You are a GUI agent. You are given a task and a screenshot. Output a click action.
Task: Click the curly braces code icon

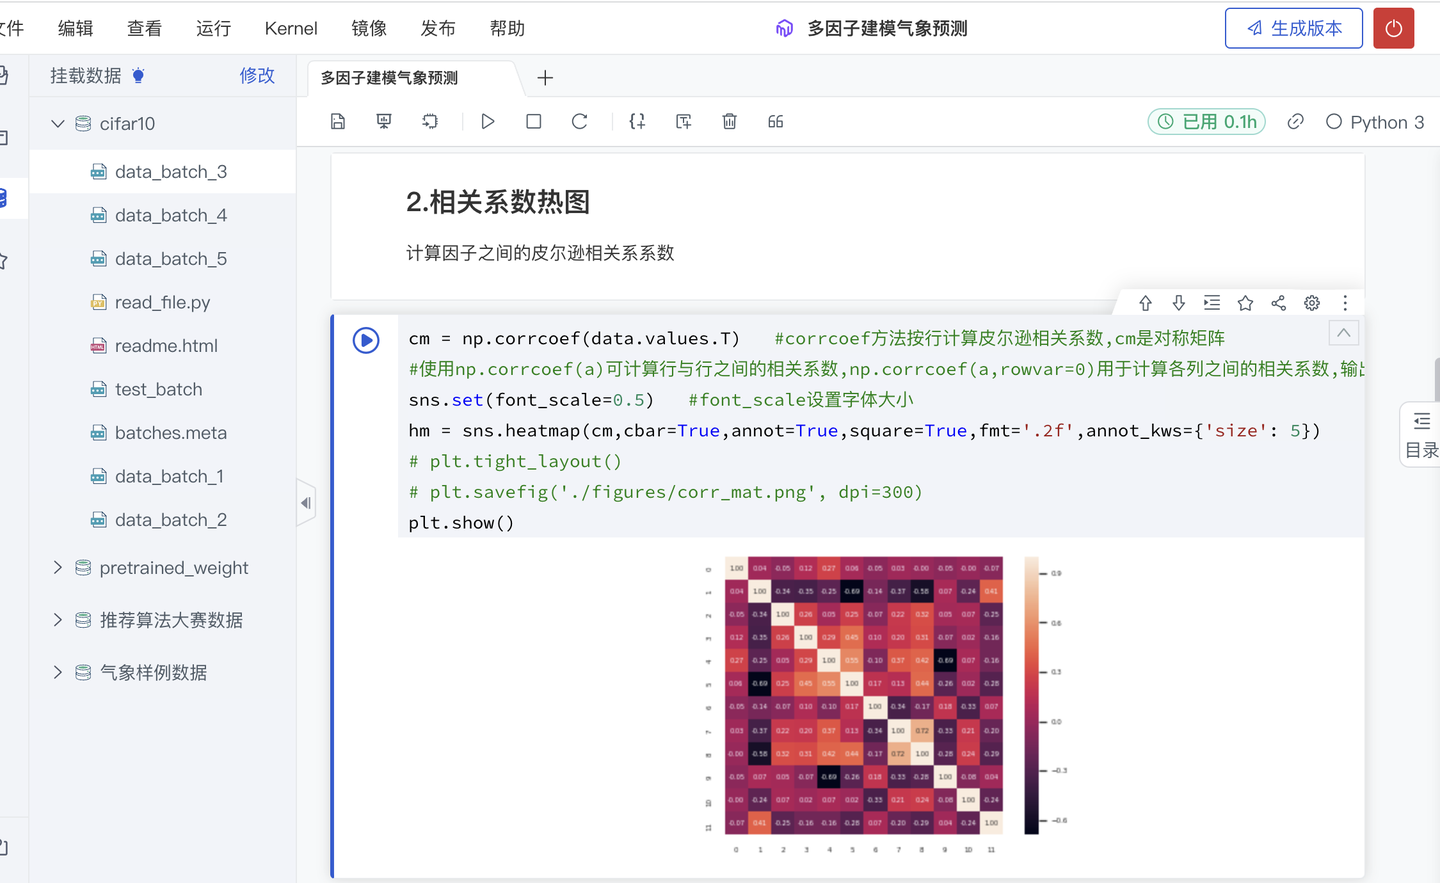tap(637, 121)
